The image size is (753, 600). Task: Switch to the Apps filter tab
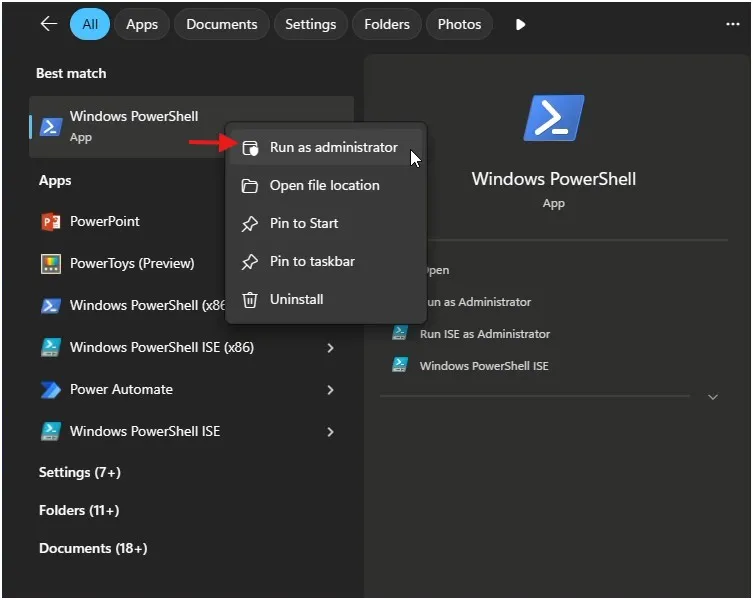[142, 24]
